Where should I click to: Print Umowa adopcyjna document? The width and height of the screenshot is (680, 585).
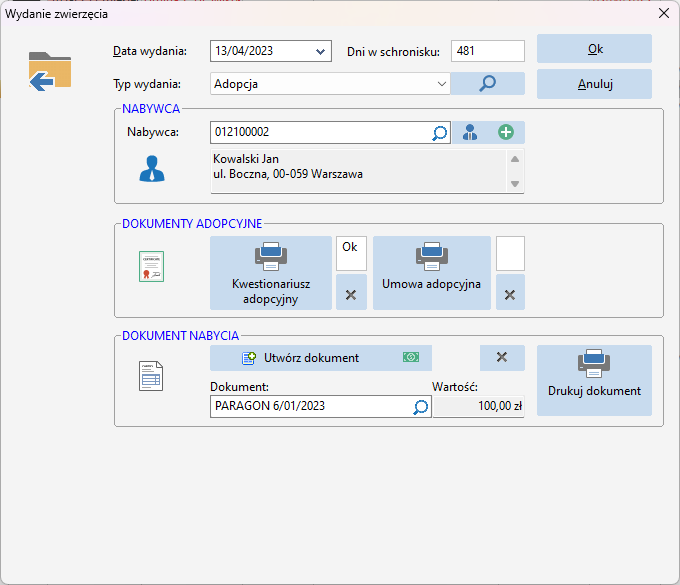432,273
